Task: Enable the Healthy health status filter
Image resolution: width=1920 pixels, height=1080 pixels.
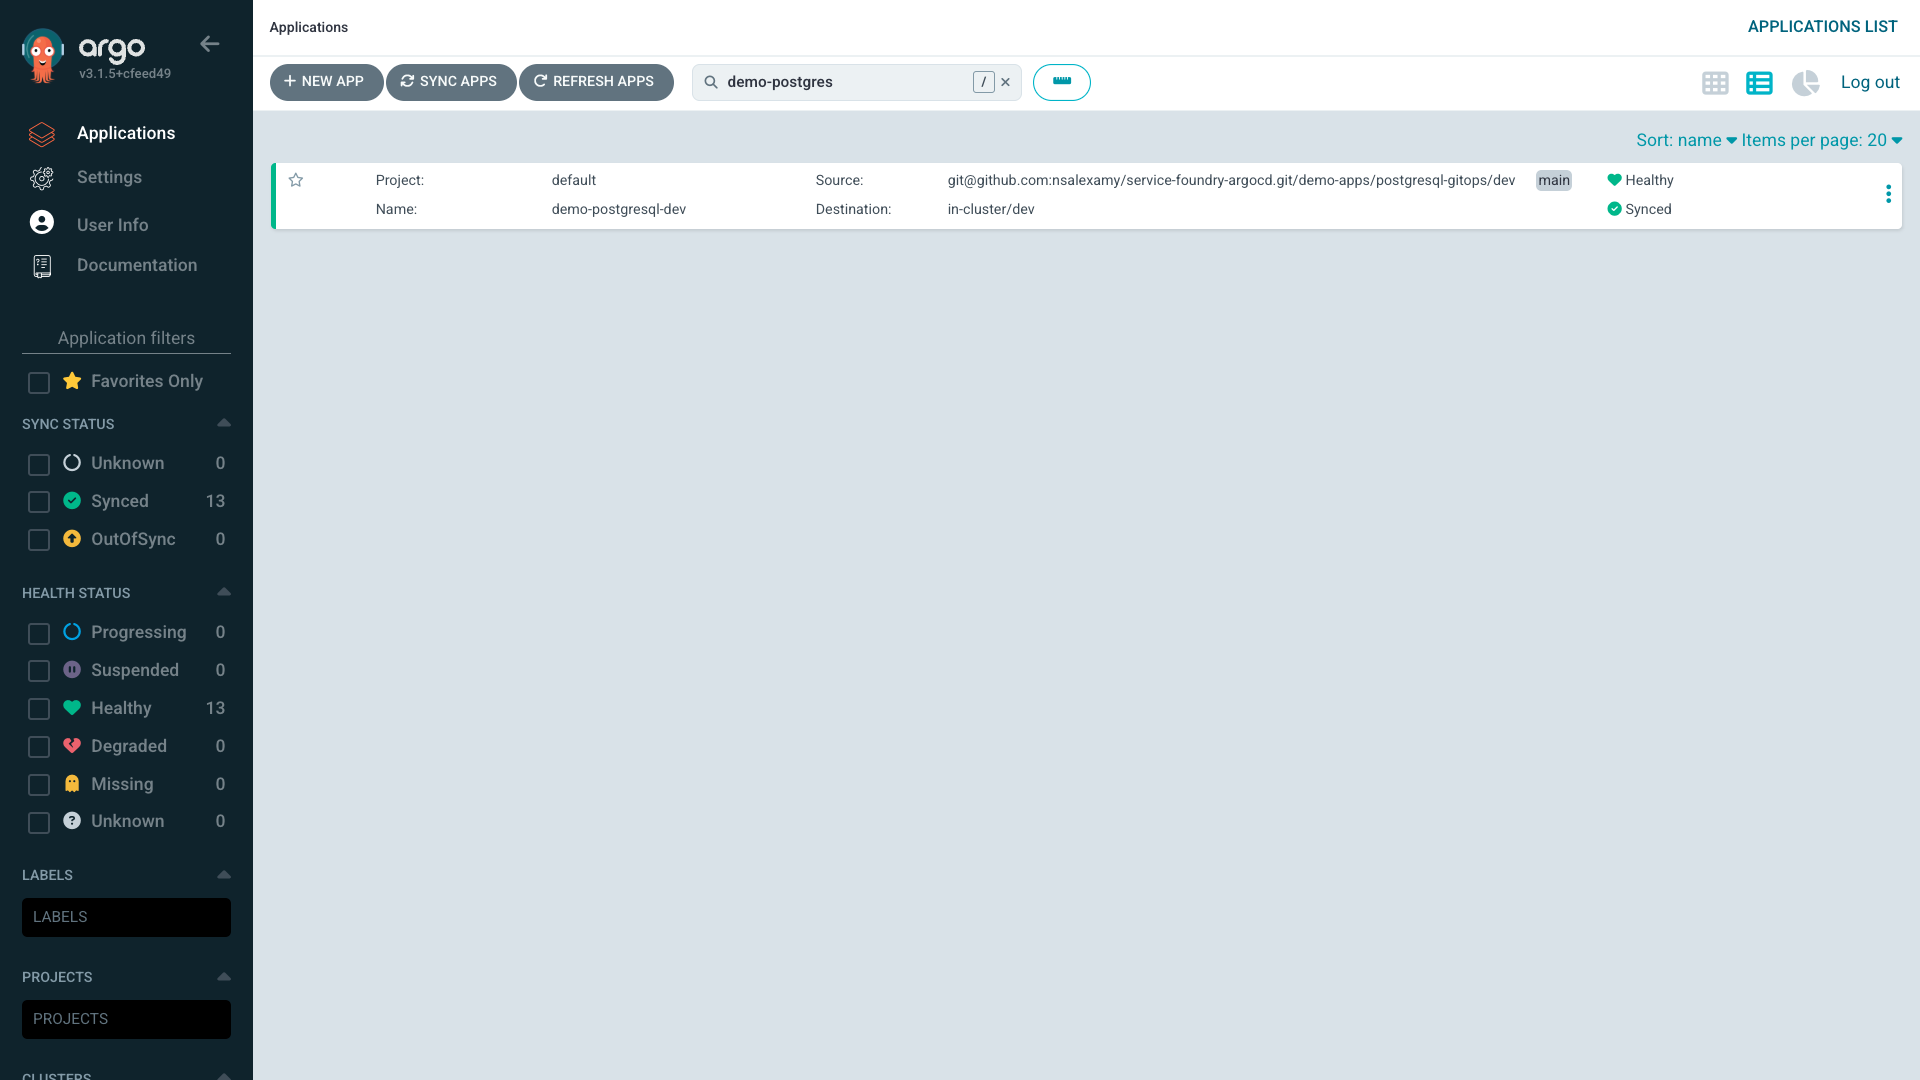Action: coord(39,709)
